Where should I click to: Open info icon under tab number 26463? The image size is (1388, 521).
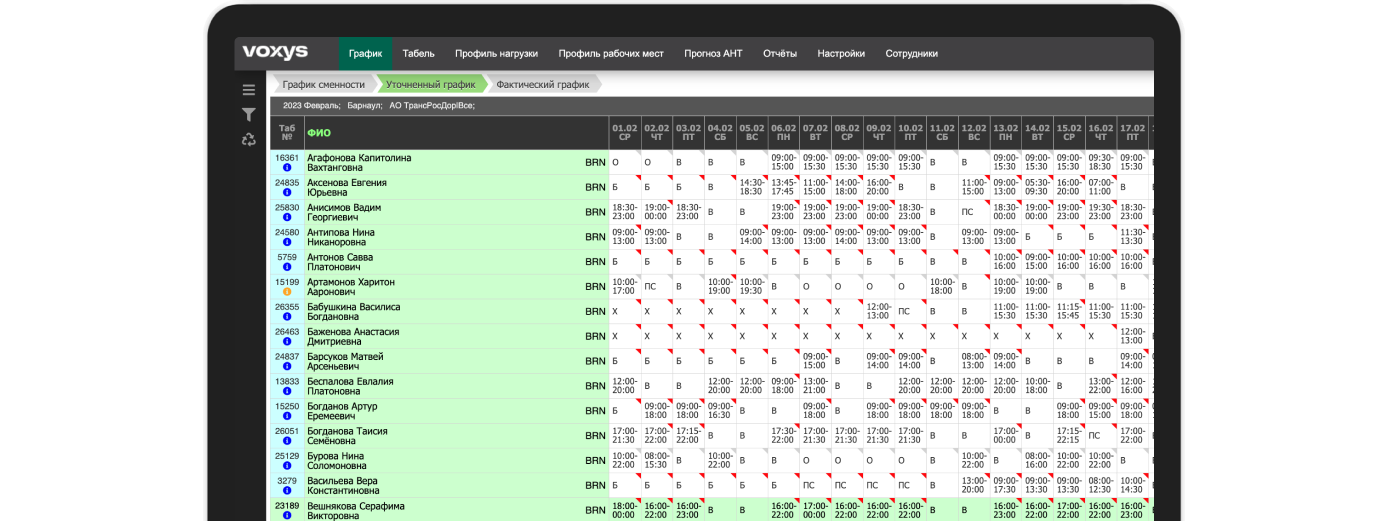(287, 341)
